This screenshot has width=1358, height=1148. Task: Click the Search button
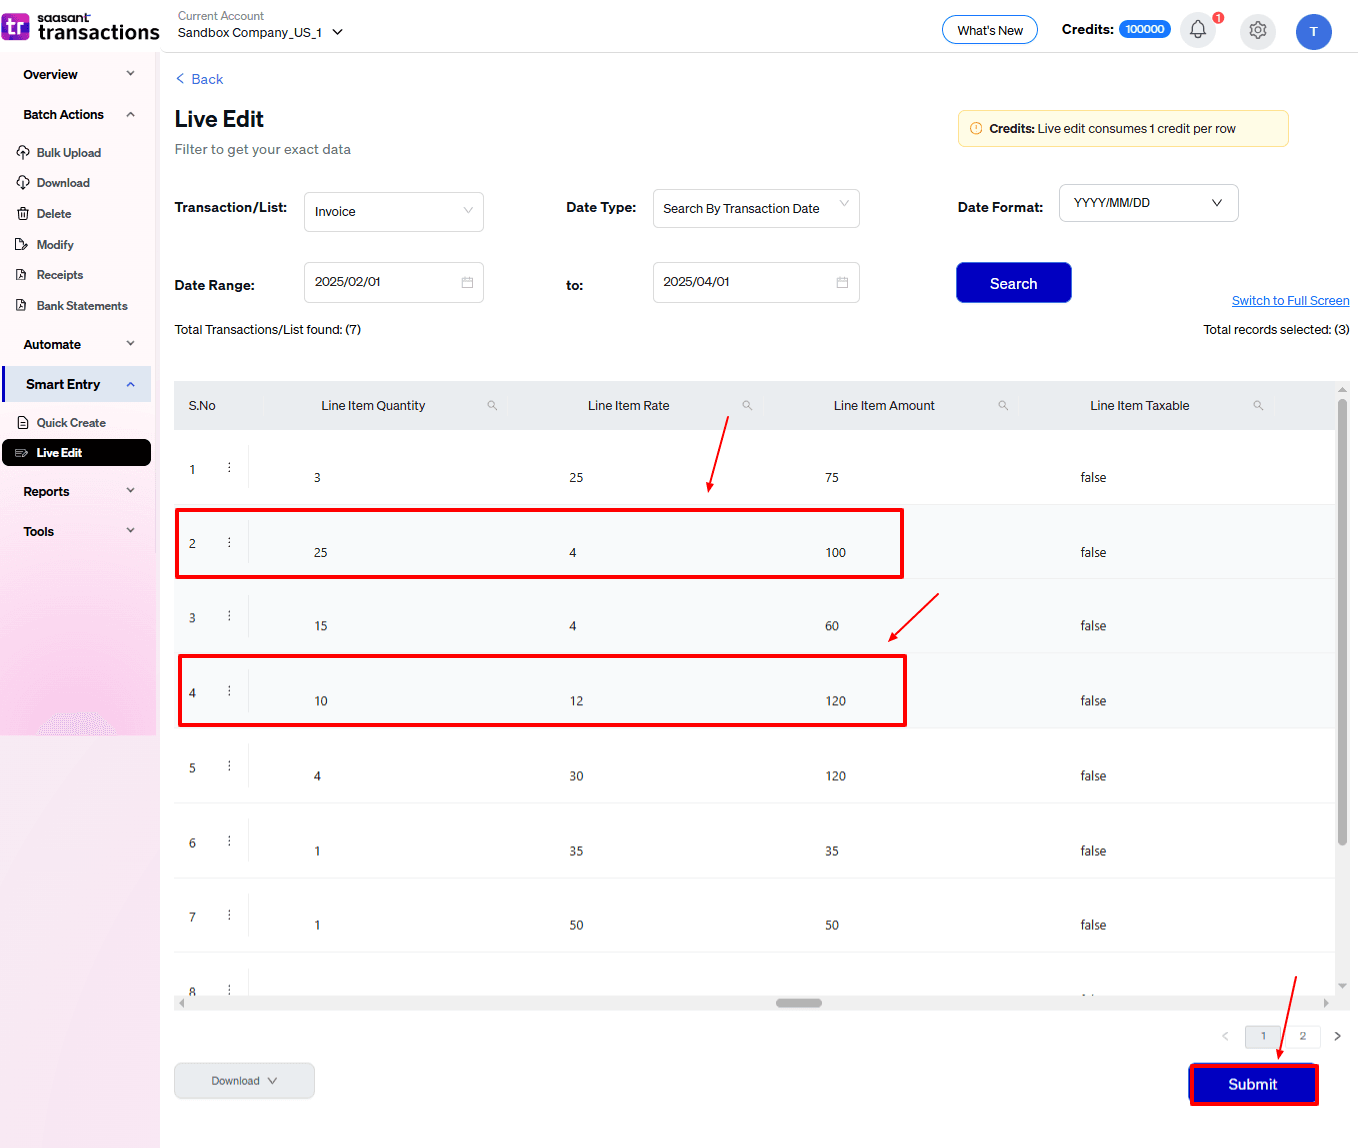point(1013,284)
